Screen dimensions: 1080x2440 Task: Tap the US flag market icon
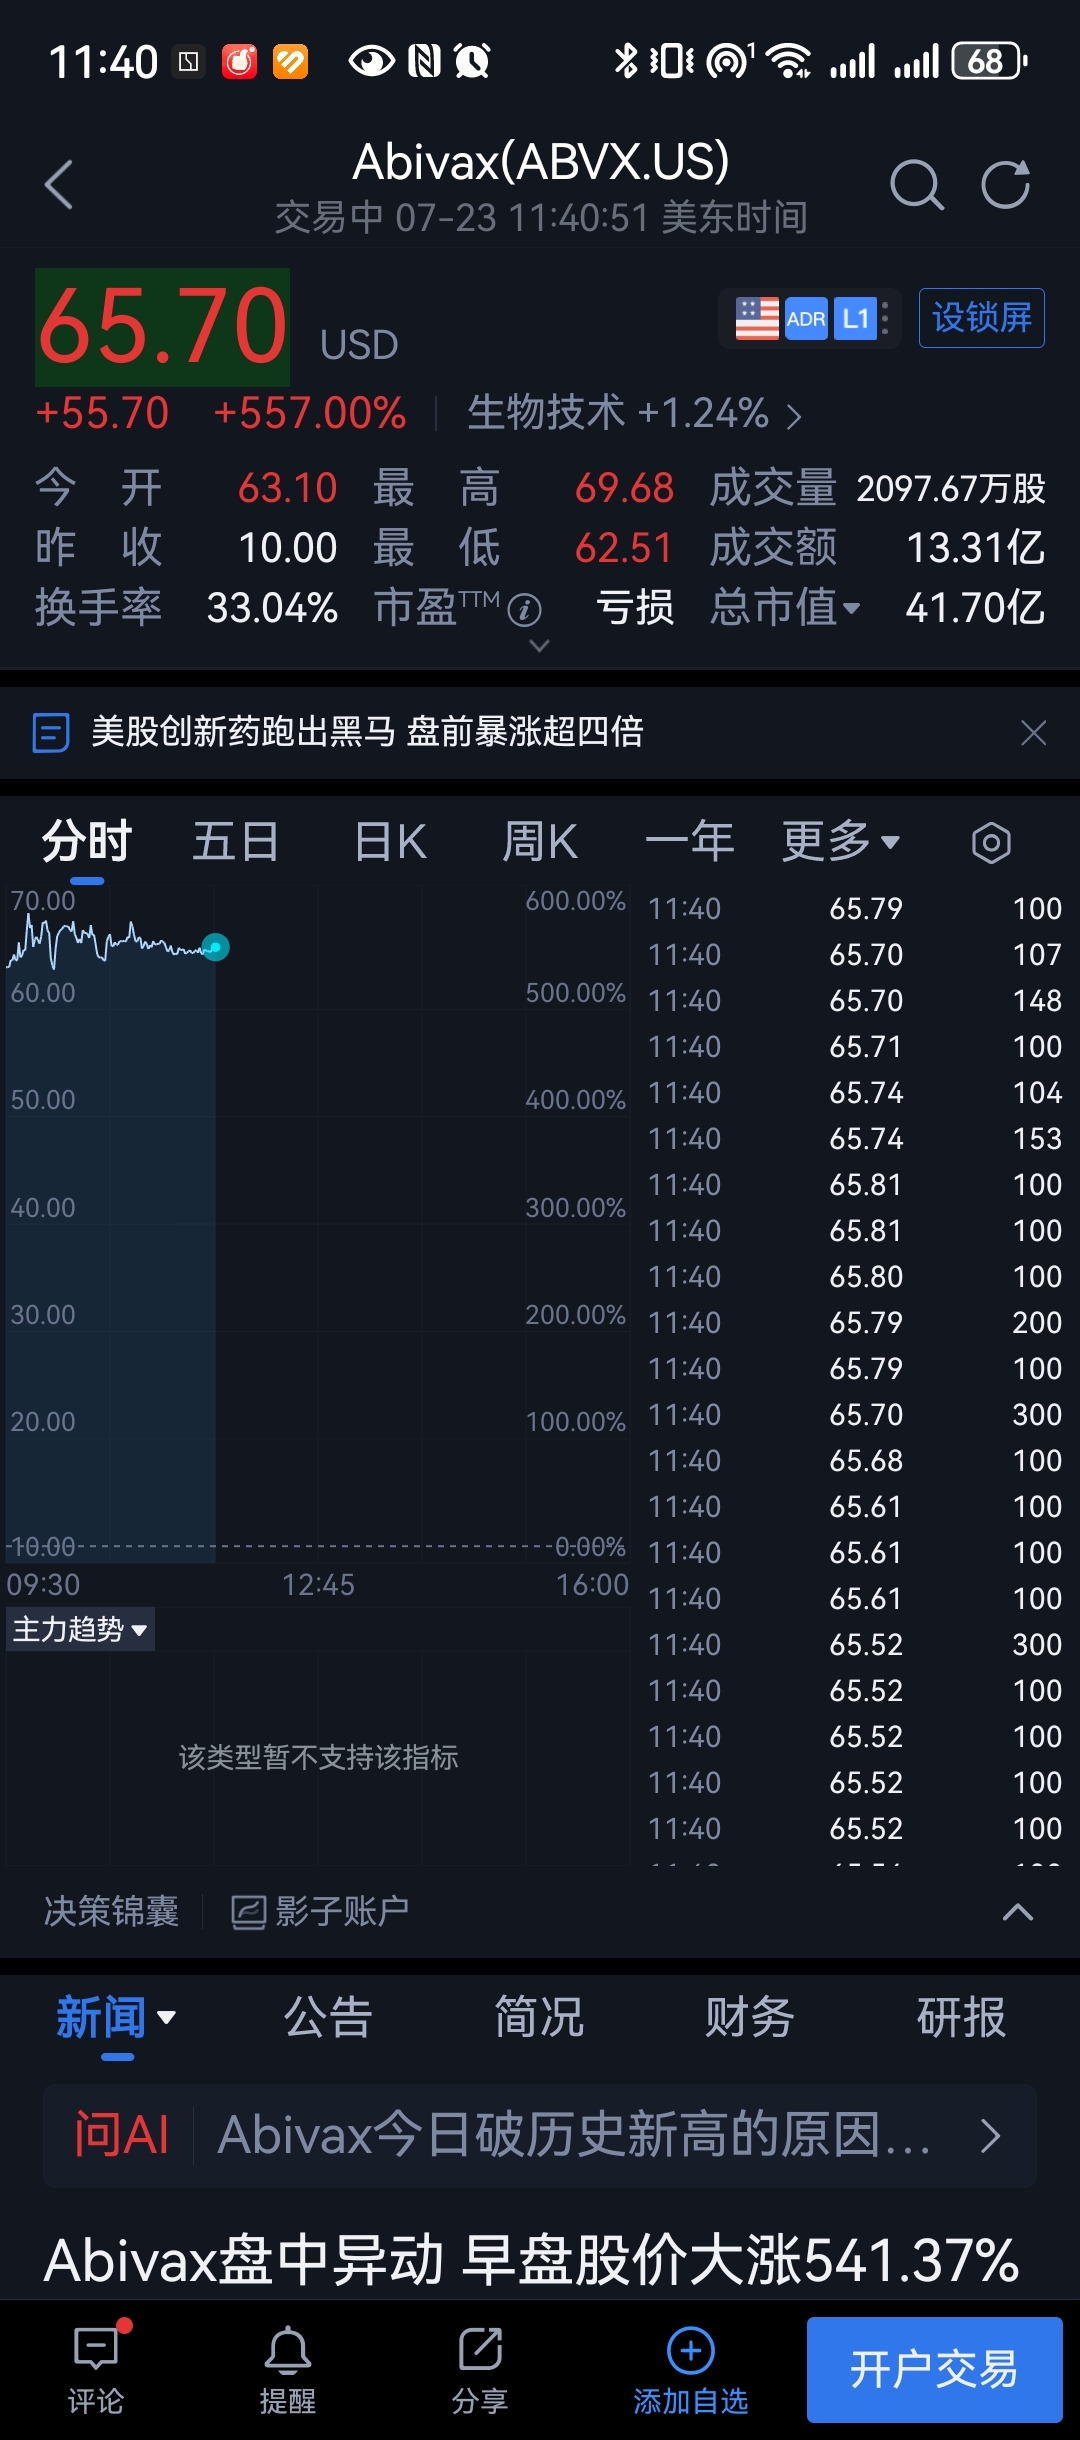click(757, 319)
